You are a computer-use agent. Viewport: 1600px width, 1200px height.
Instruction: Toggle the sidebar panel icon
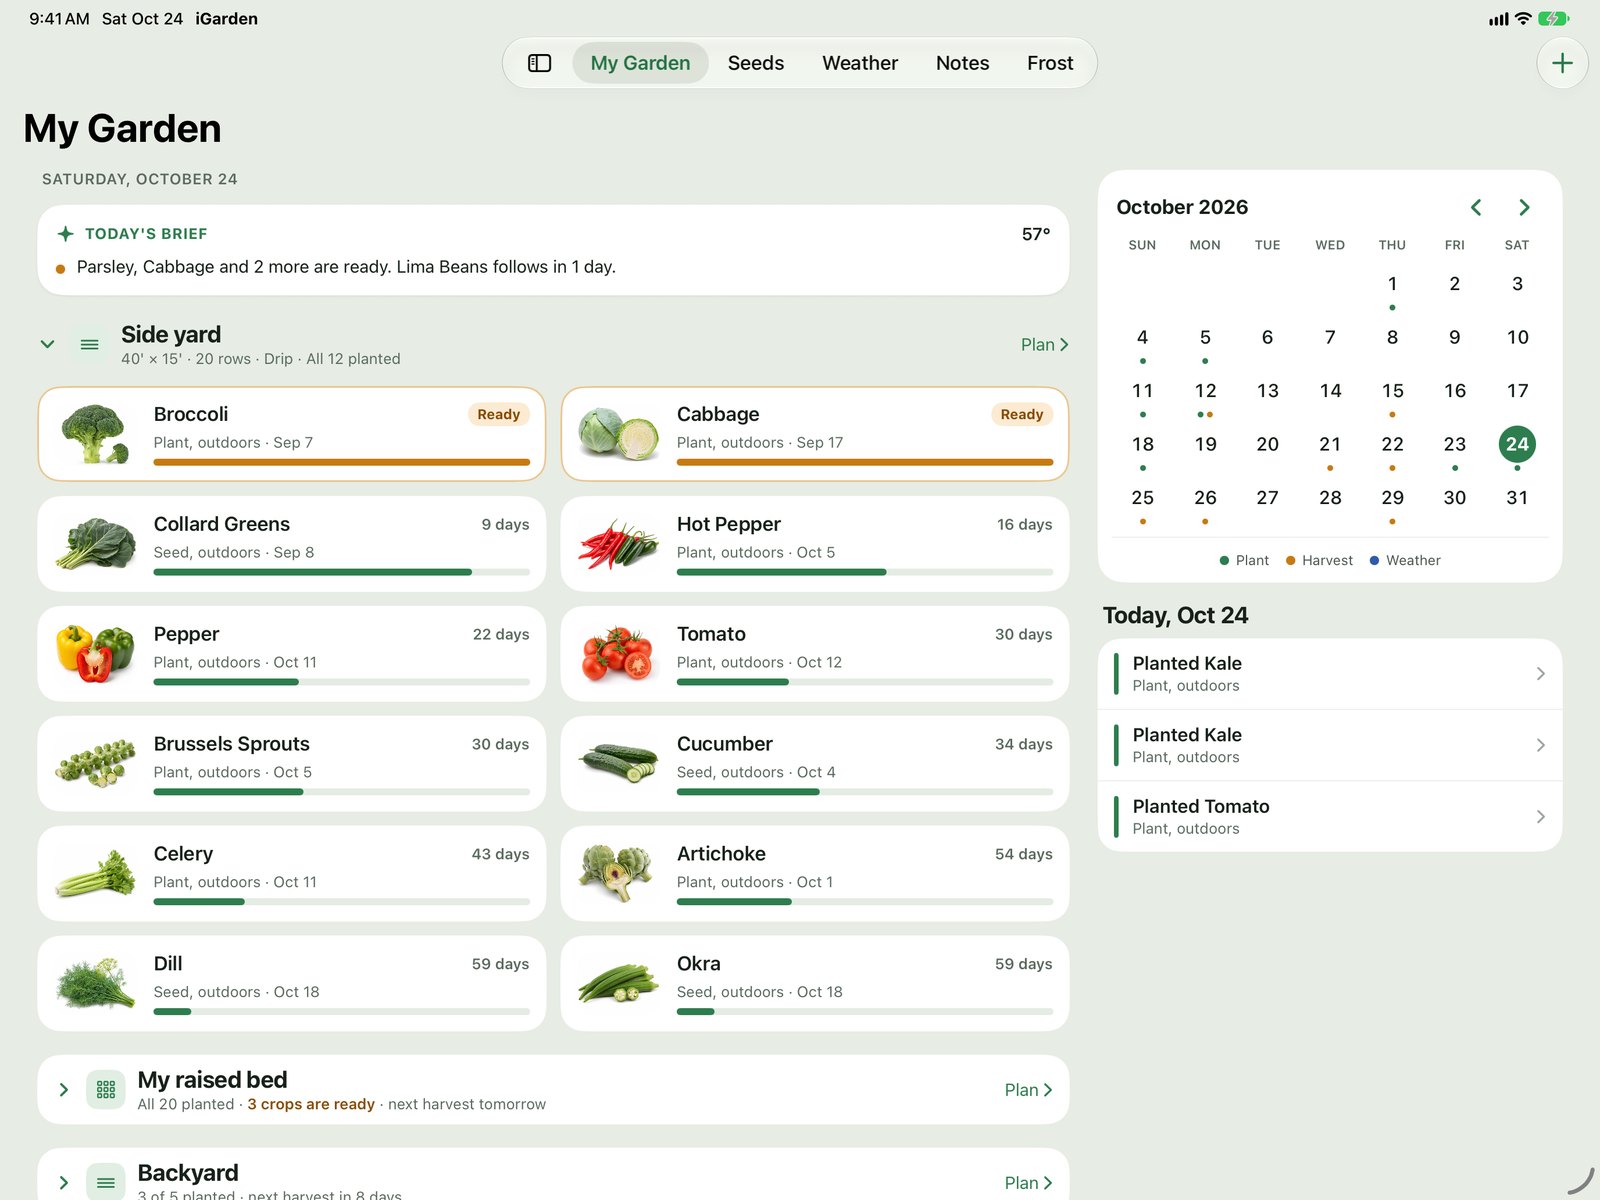click(539, 63)
